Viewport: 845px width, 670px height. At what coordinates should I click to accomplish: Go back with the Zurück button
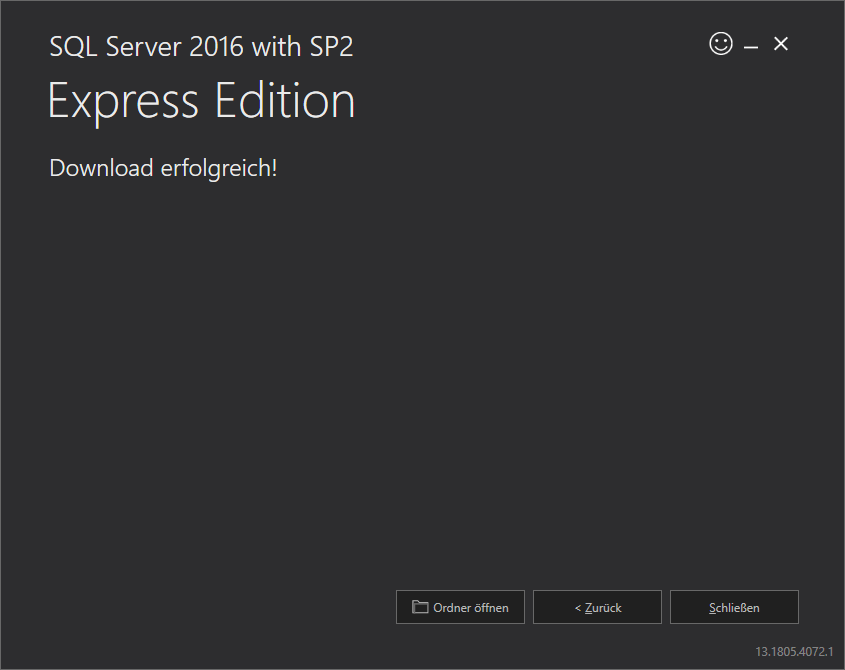597,607
